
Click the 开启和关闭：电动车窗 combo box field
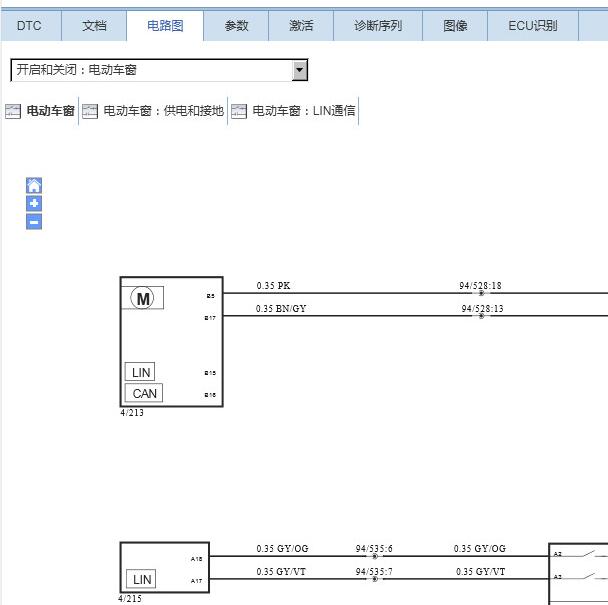[x=159, y=70]
